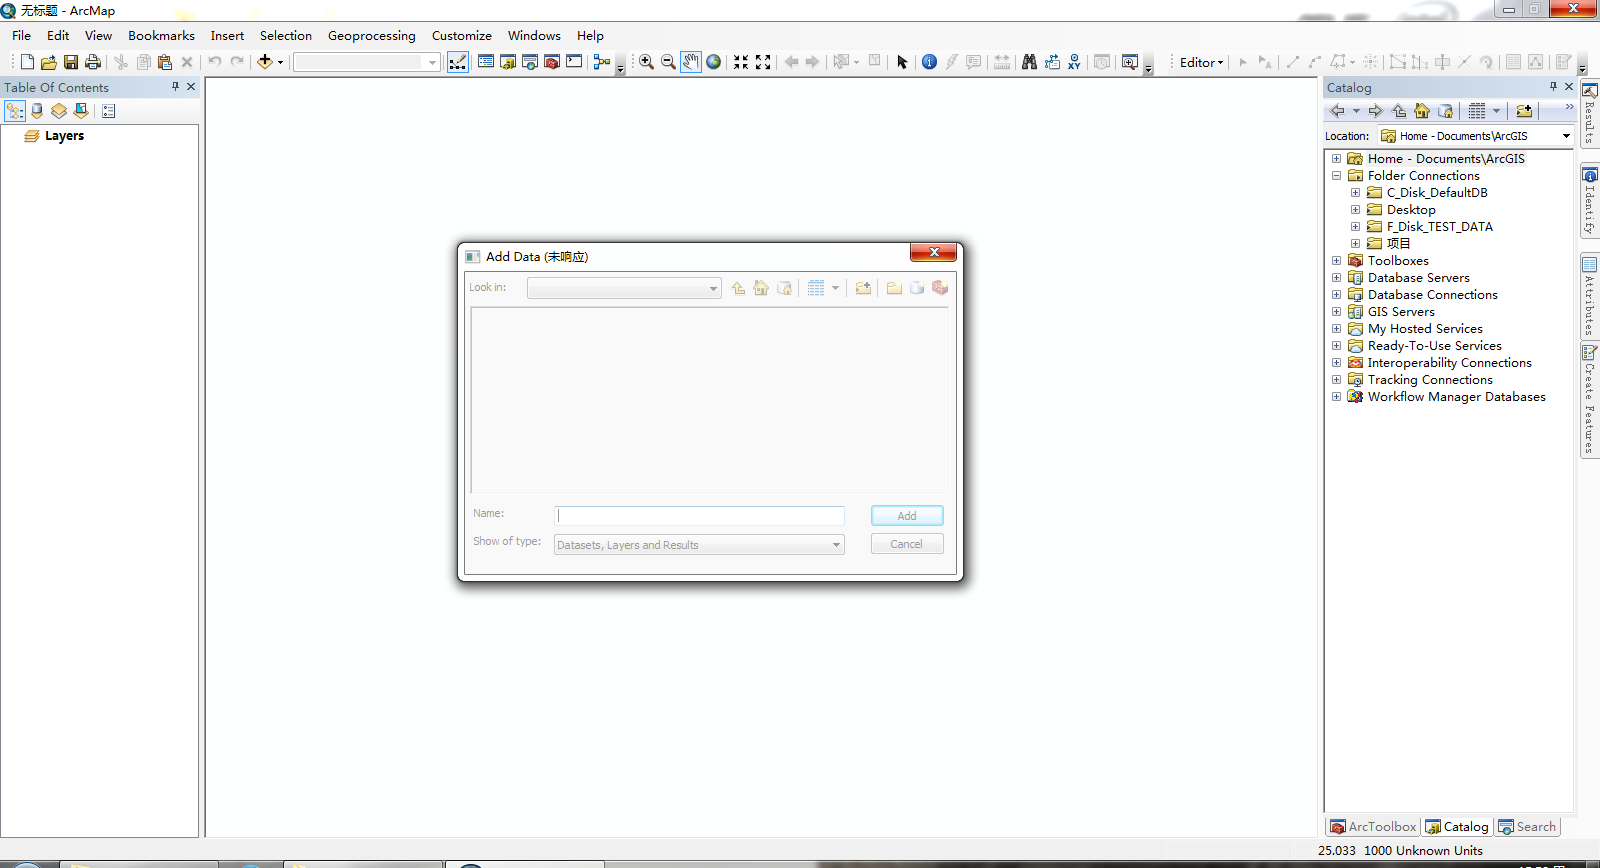1600x868 pixels.
Task: Select the Layers data frame
Action: coord(64,136)
